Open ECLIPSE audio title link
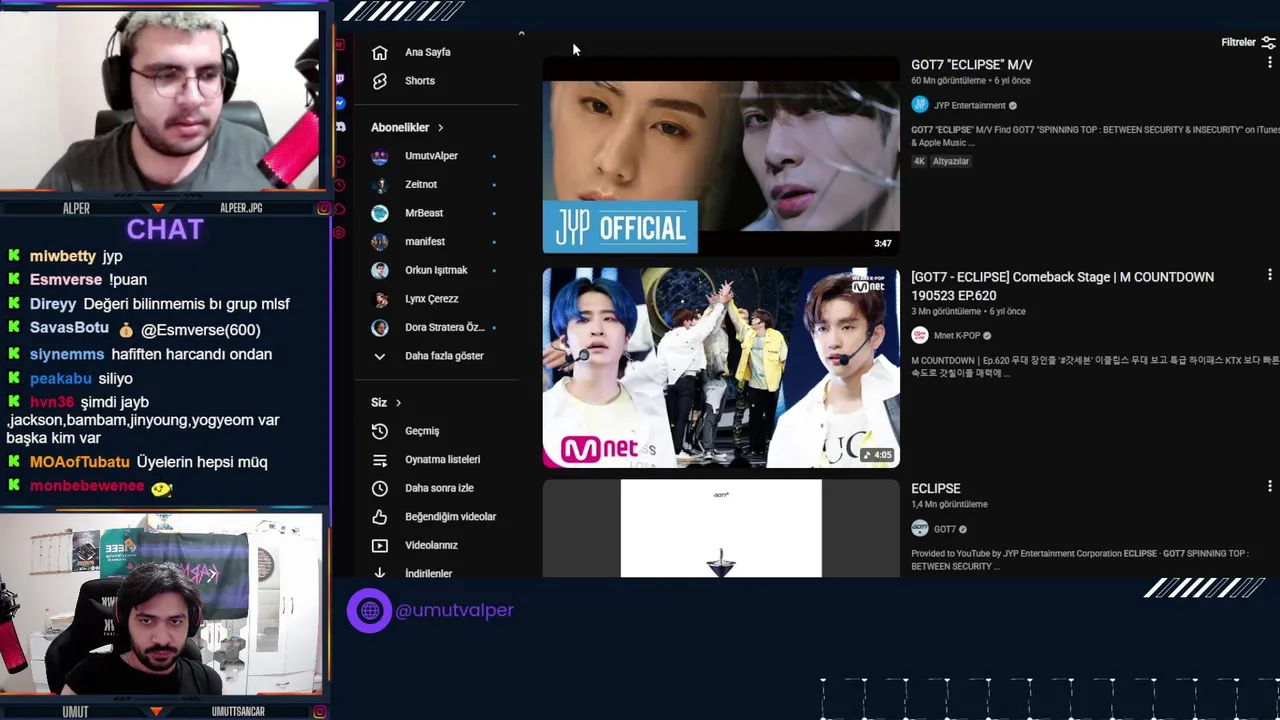This screenshot has width=1280, height=720. point(935,489)
